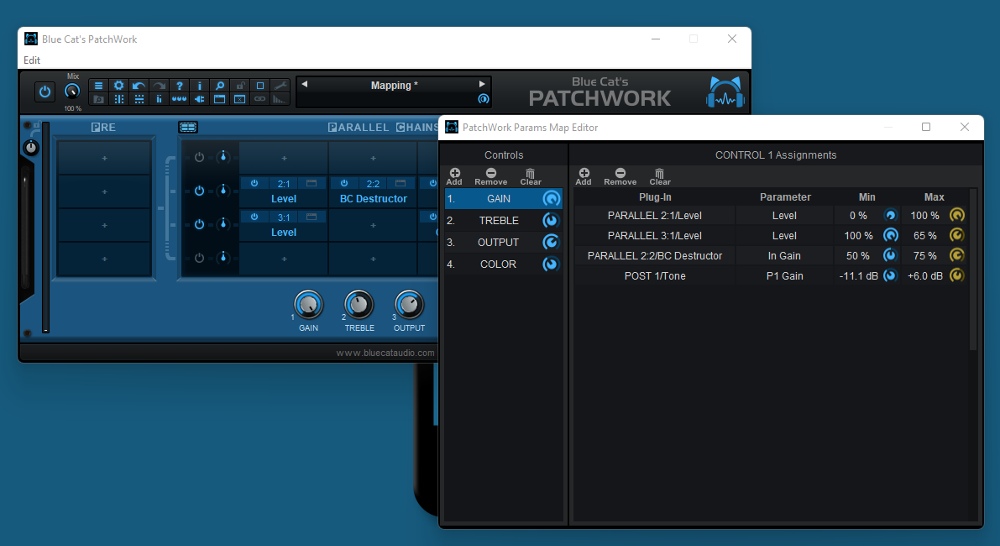Click the GAIN knob in PatchWork main window
This screenshot has height=546, width=1000.
(309, 305)
